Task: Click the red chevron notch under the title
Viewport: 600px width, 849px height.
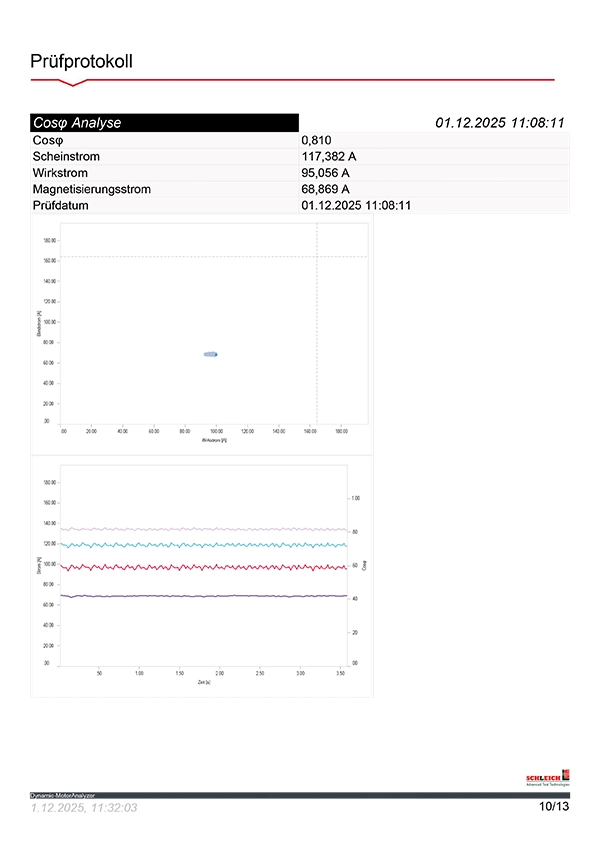Action: pos(67,82)
